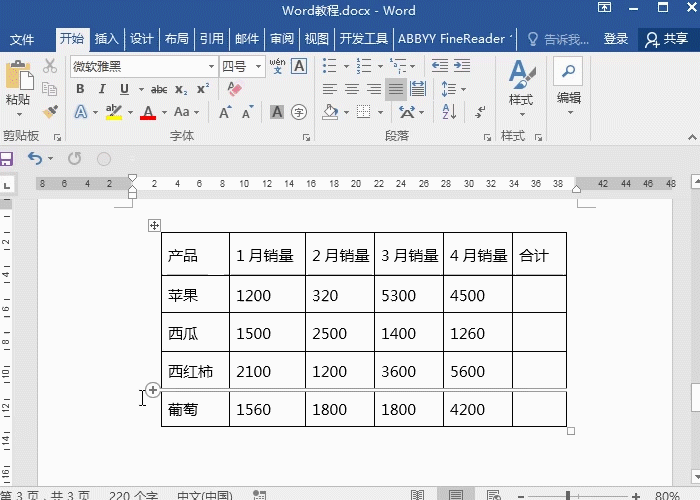700x500 pixels.
Task: Apply subscript formatting
Action: pos(181,89)
